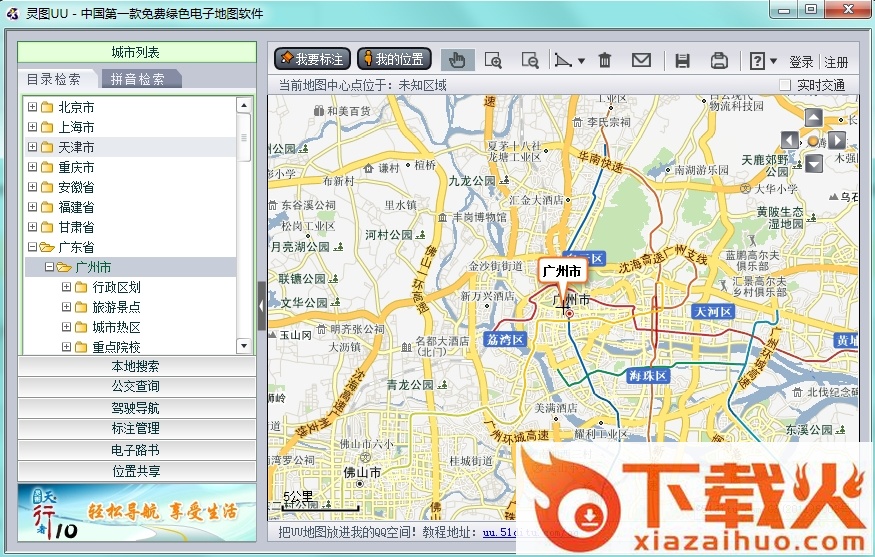The height and width of the screenshot is (557, 875).
Task: Expand the 甘肃省 tree node
Action: click(x=32, y=227)
